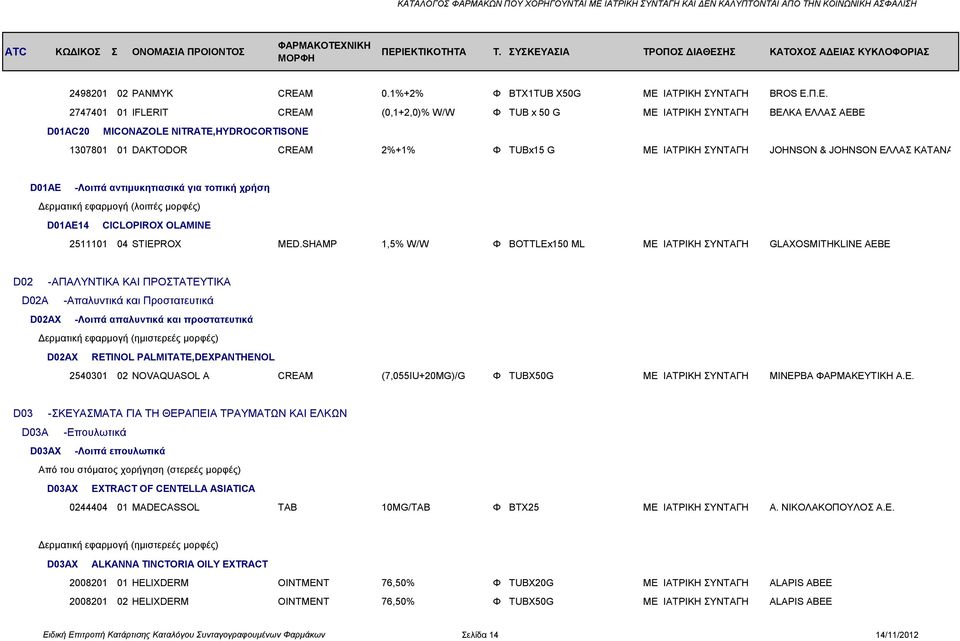Select packaging BTX25
This screenshot has height=641, width=960.
coord(524,508)
